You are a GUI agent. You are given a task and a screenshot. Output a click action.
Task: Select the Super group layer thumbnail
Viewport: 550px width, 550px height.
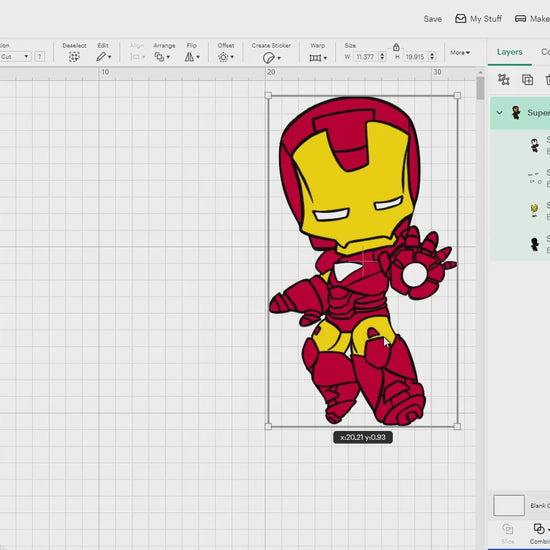516,113
